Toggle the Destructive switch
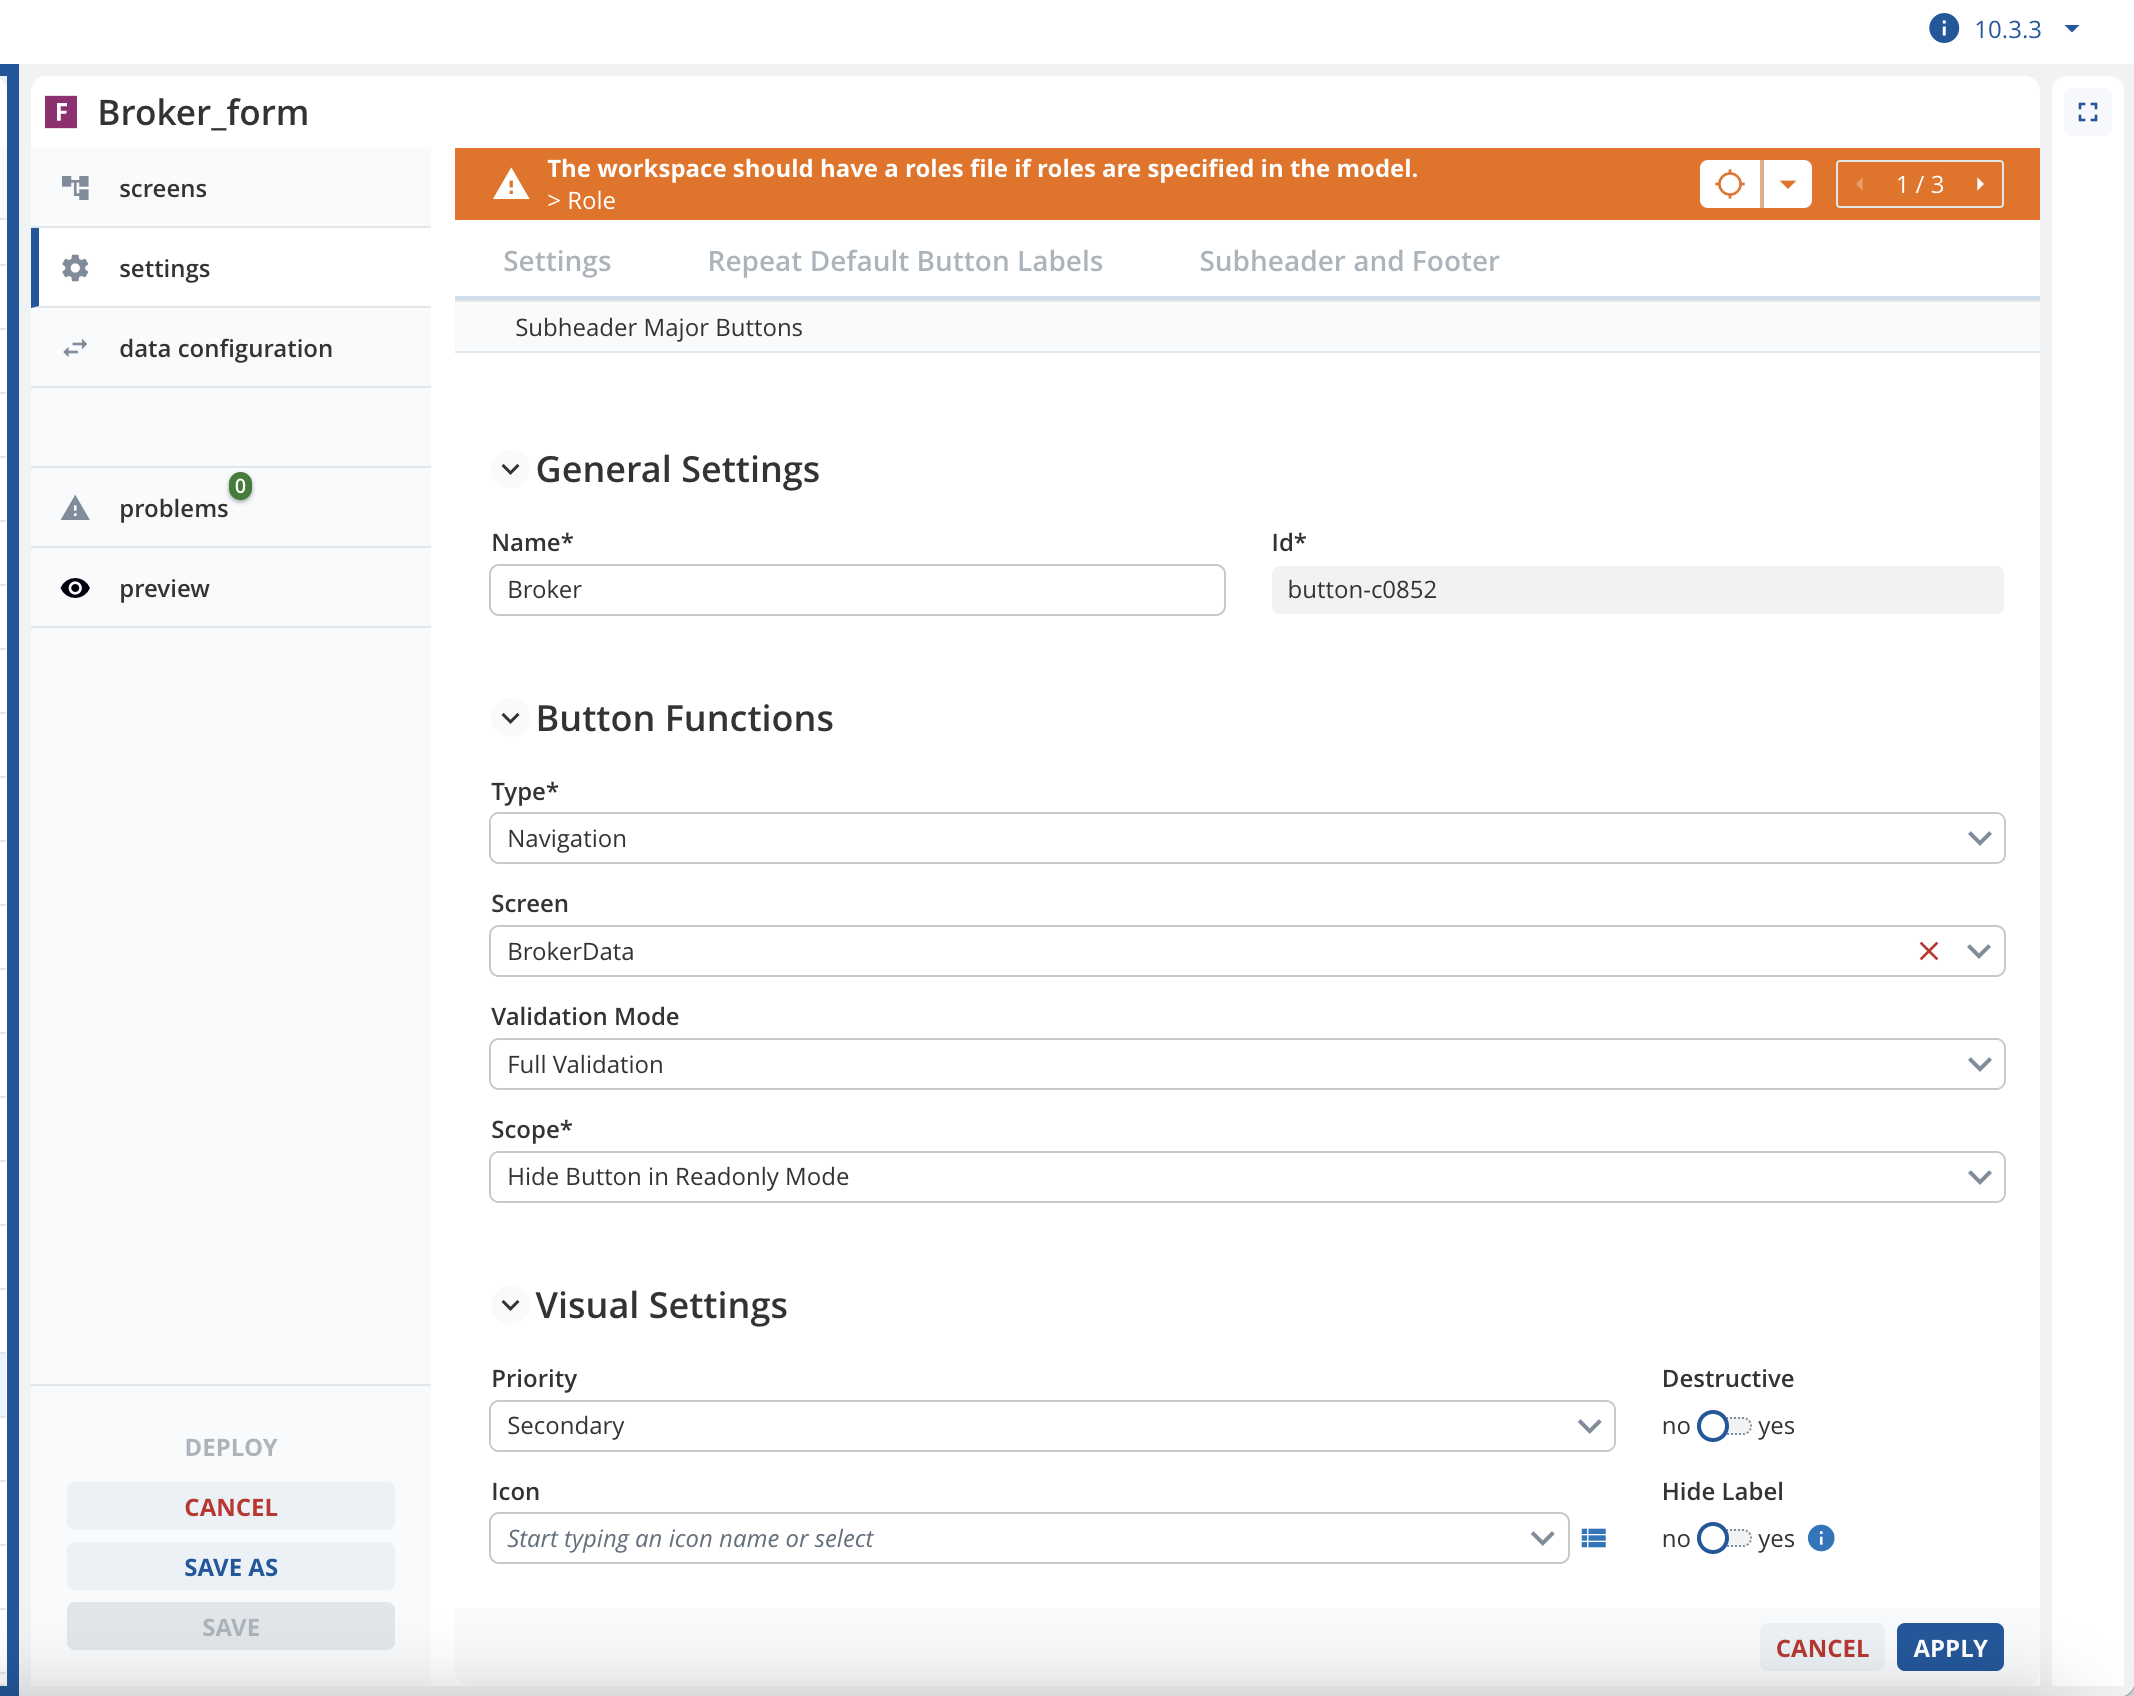The image size is (2134, 1696). click(1724, 1426)
